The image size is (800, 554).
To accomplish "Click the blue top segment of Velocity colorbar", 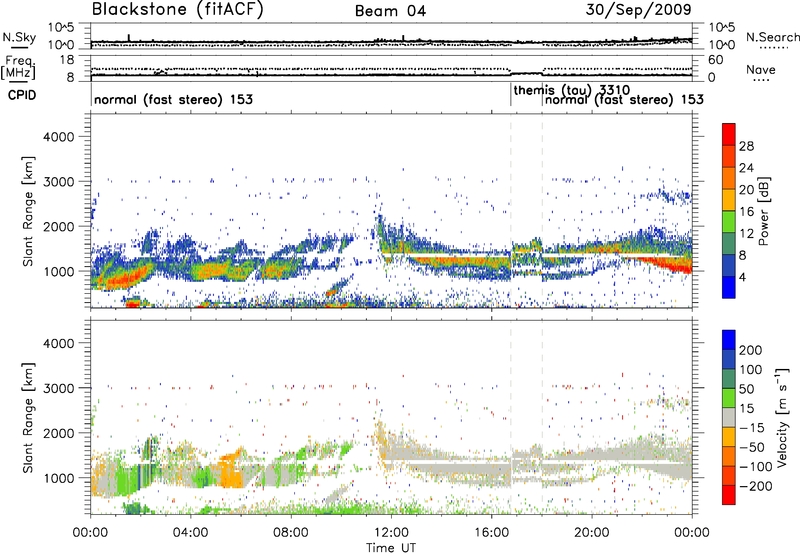I will click(729, 339).
